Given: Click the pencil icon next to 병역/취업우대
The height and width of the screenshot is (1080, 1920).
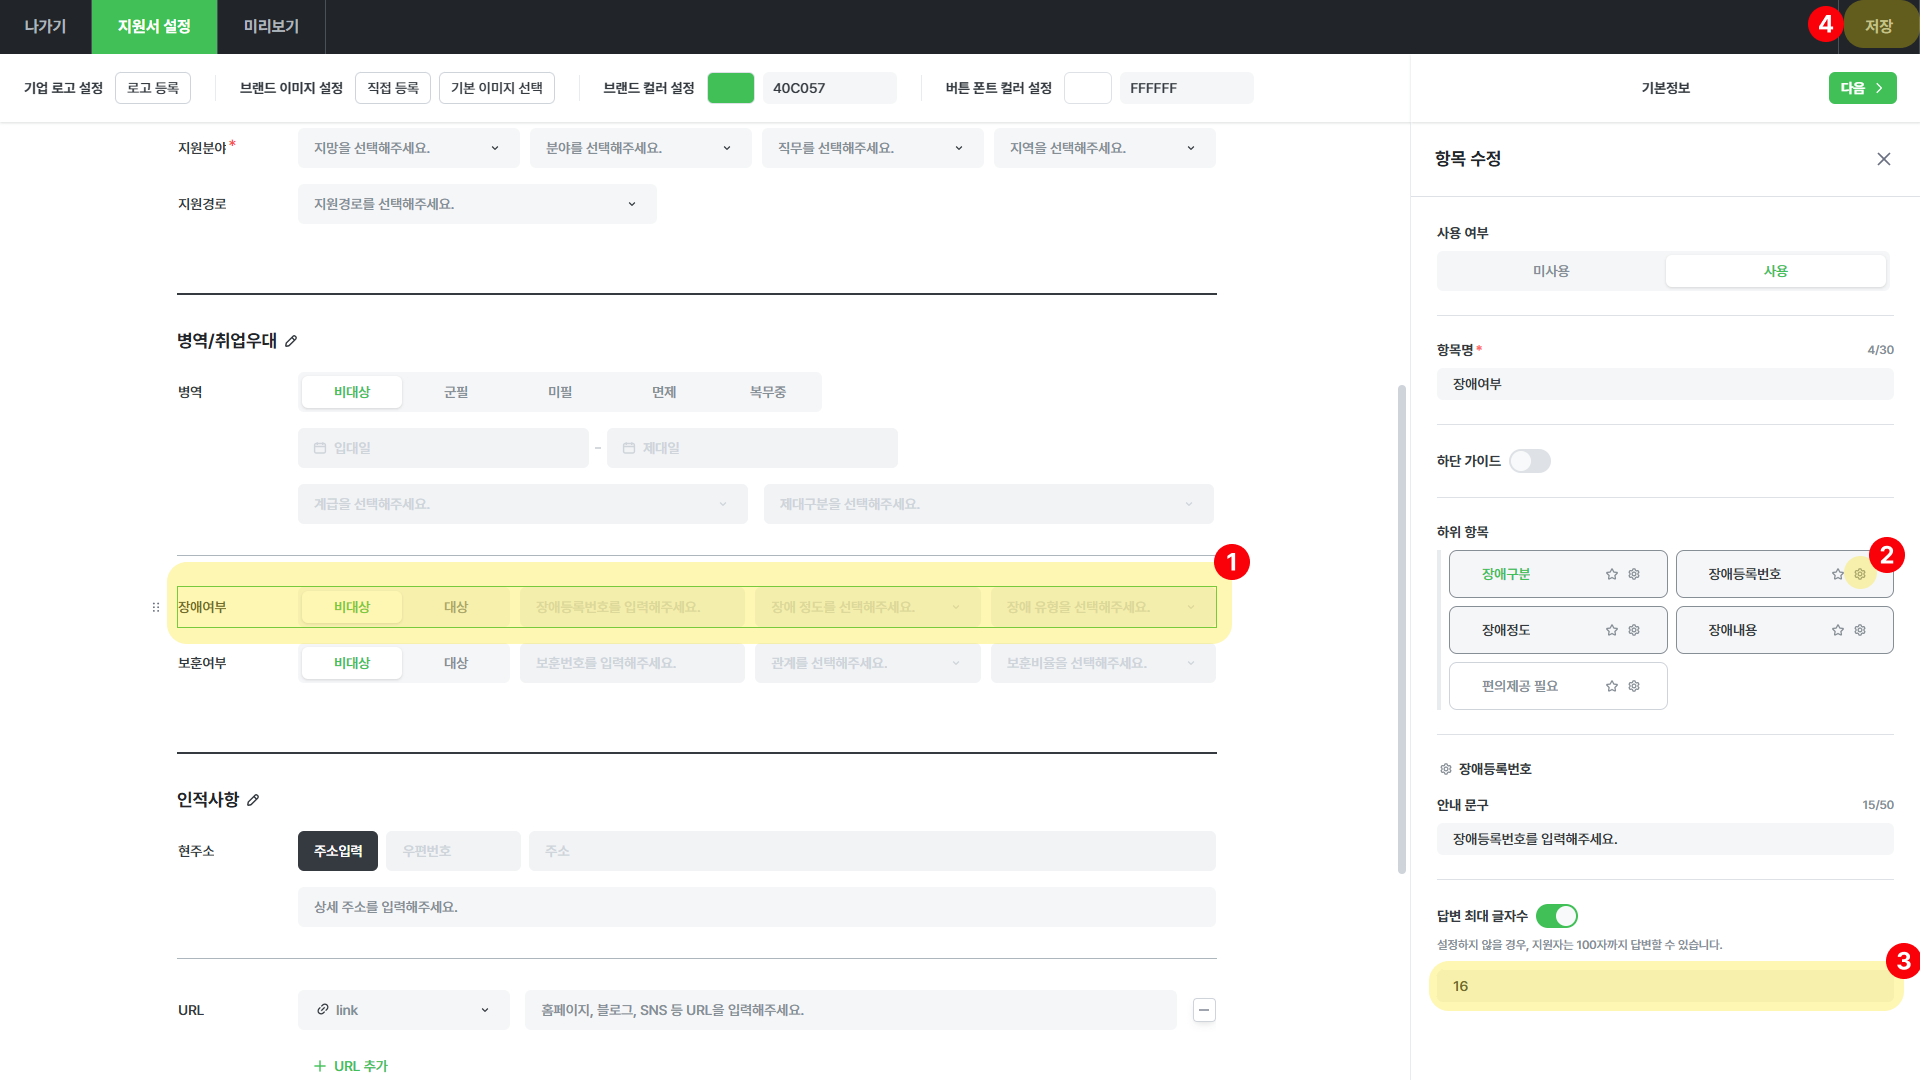Looking at the screenshot, I should coord(291,341).
